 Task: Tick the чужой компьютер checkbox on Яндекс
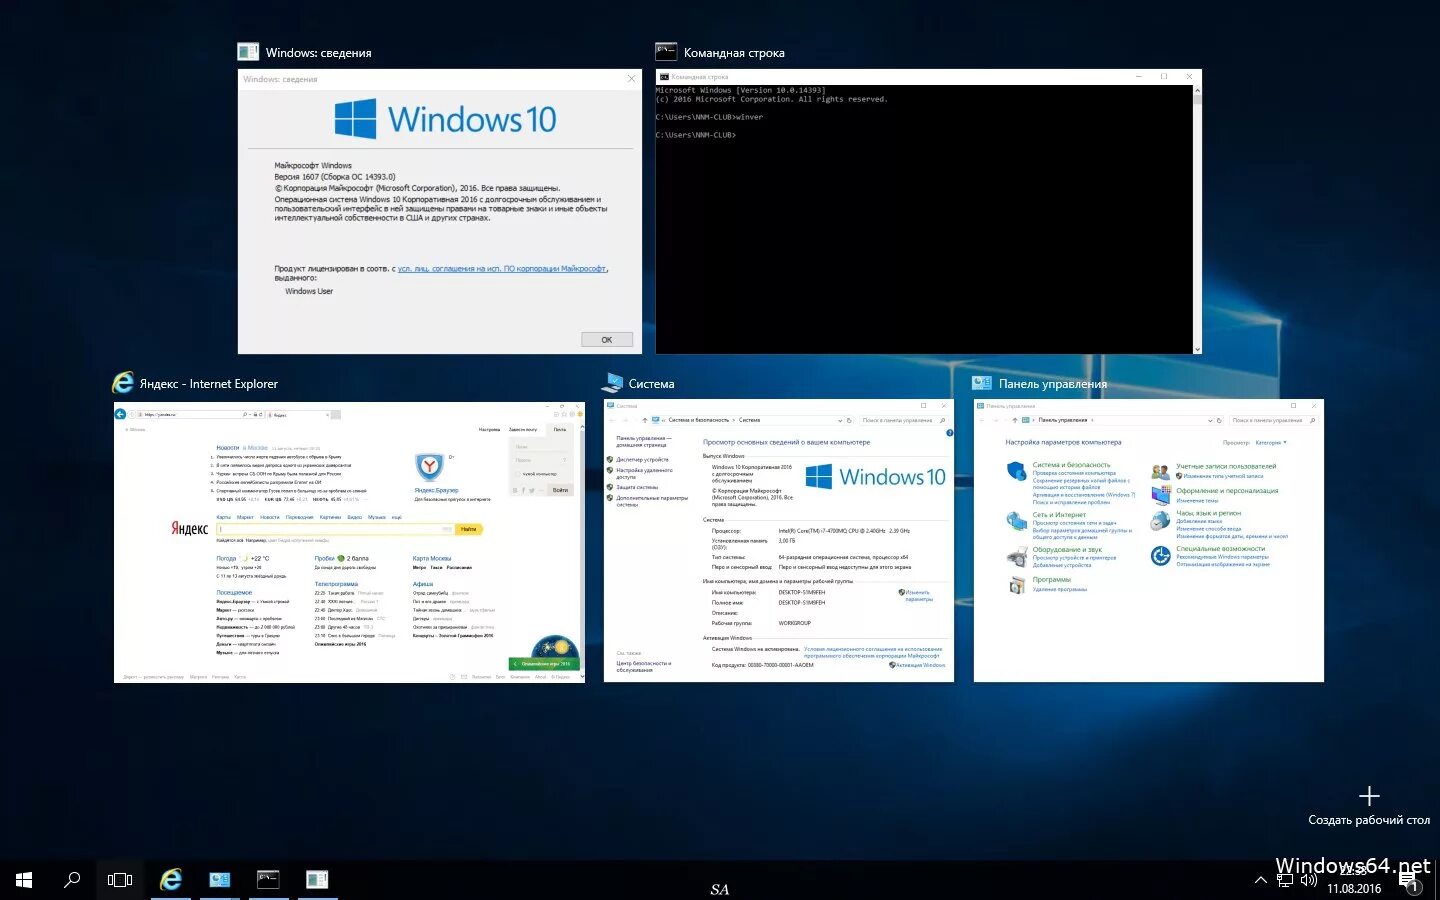point(518,474)
